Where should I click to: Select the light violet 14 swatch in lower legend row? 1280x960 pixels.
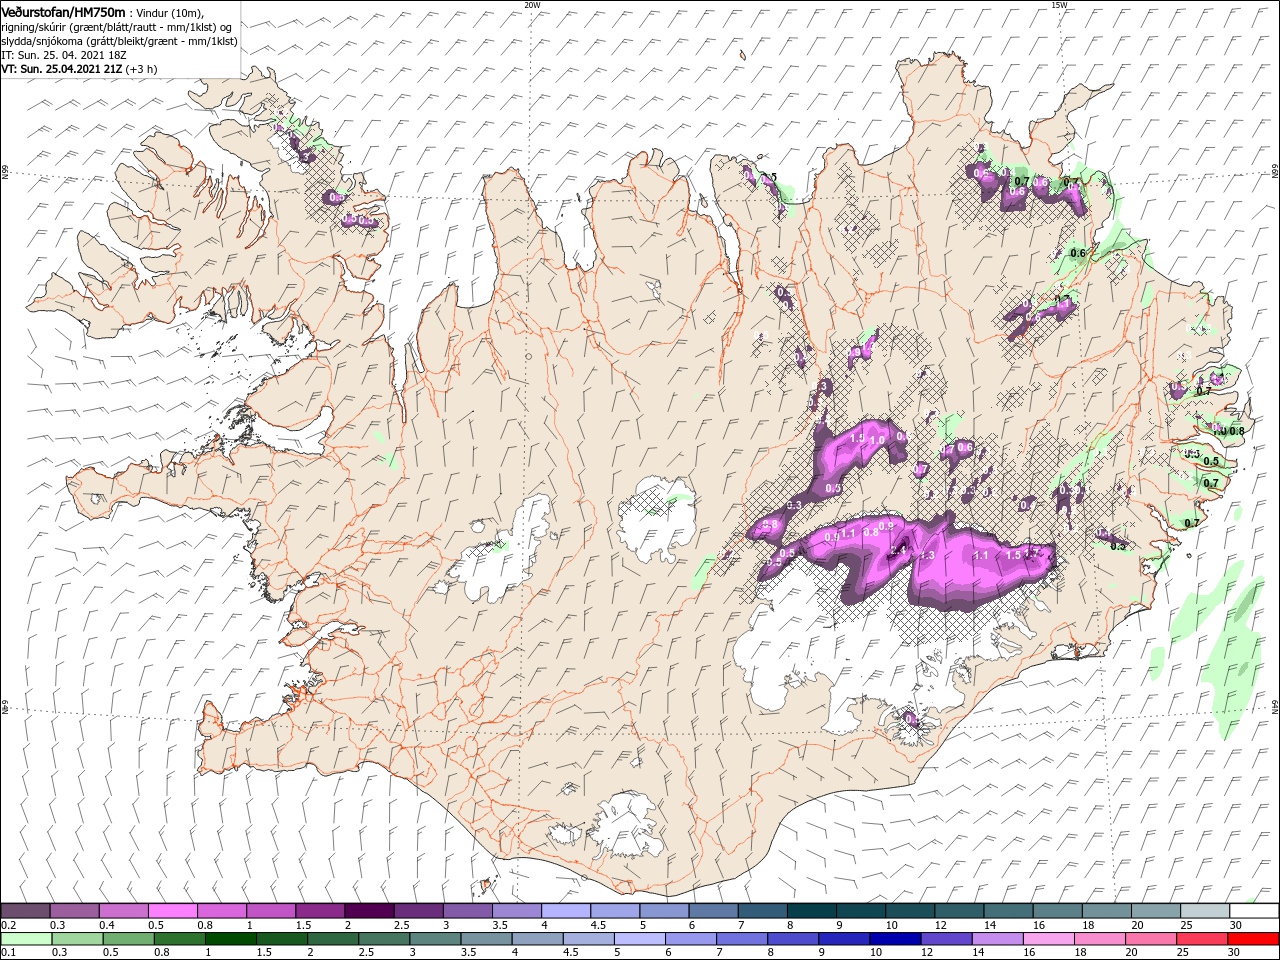(x=998, y=939)
